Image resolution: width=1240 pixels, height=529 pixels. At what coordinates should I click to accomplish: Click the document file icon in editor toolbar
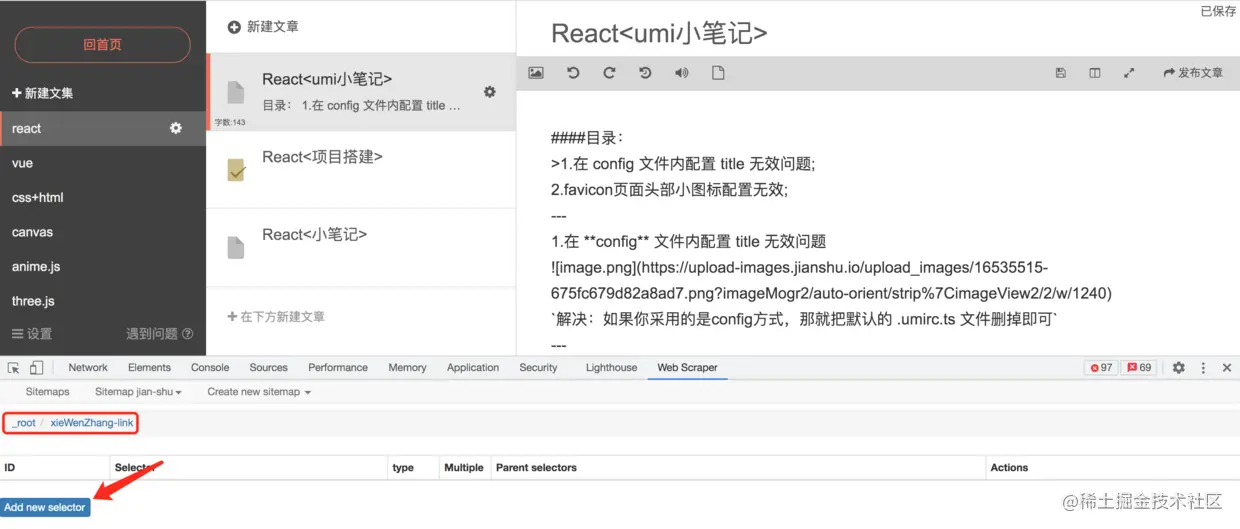718,73
